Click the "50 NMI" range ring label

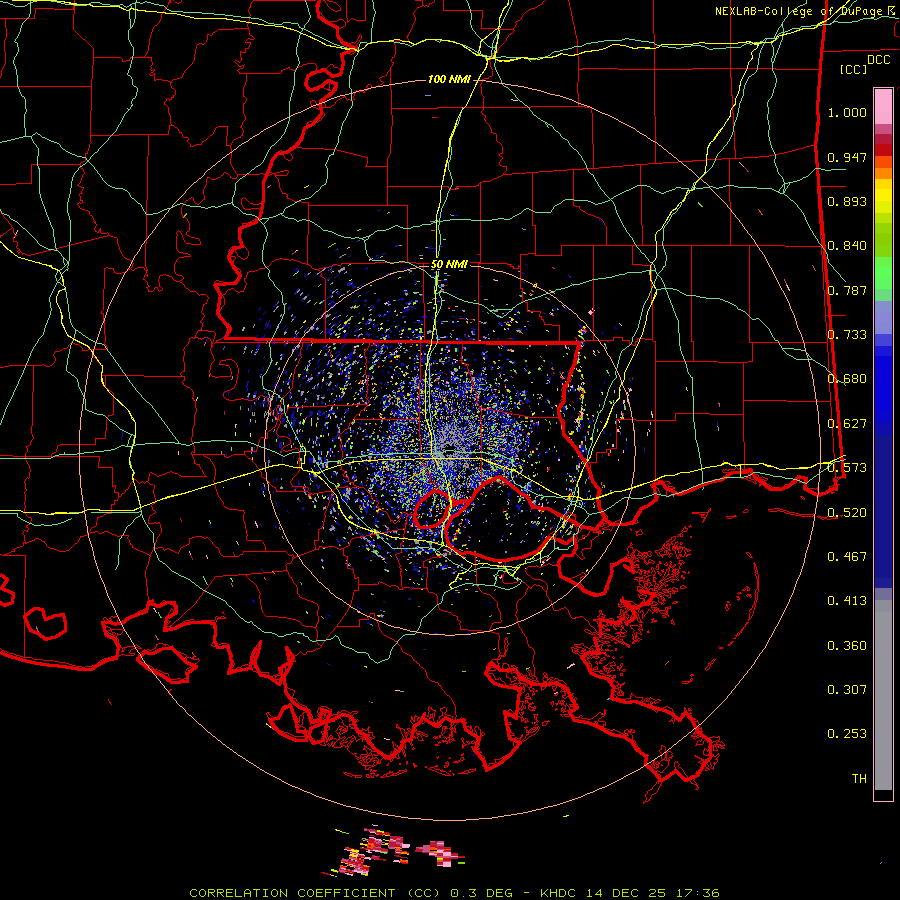pyautogui.click(x=449, y=264)
